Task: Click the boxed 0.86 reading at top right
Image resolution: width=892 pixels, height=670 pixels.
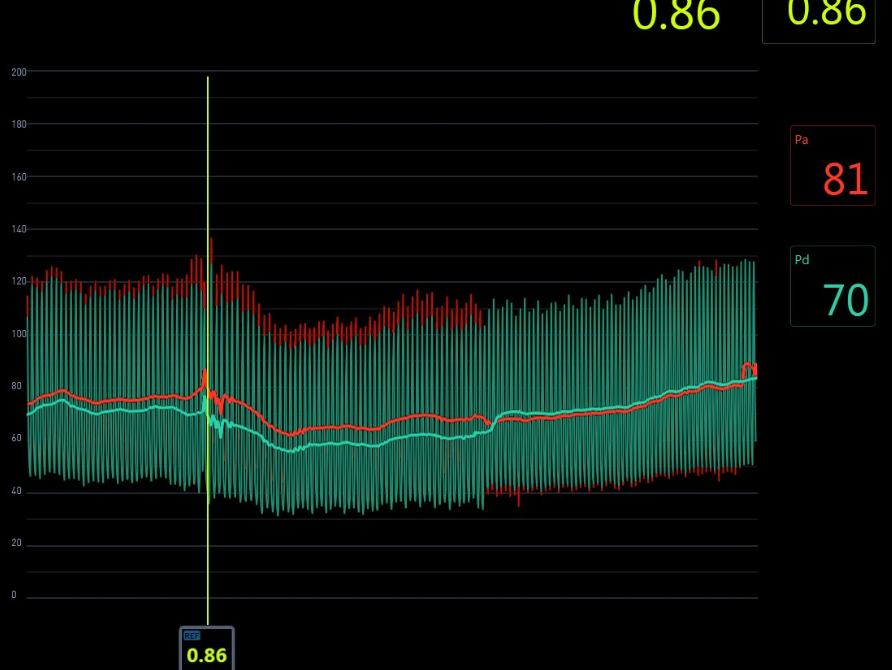Action: [827, 14]
